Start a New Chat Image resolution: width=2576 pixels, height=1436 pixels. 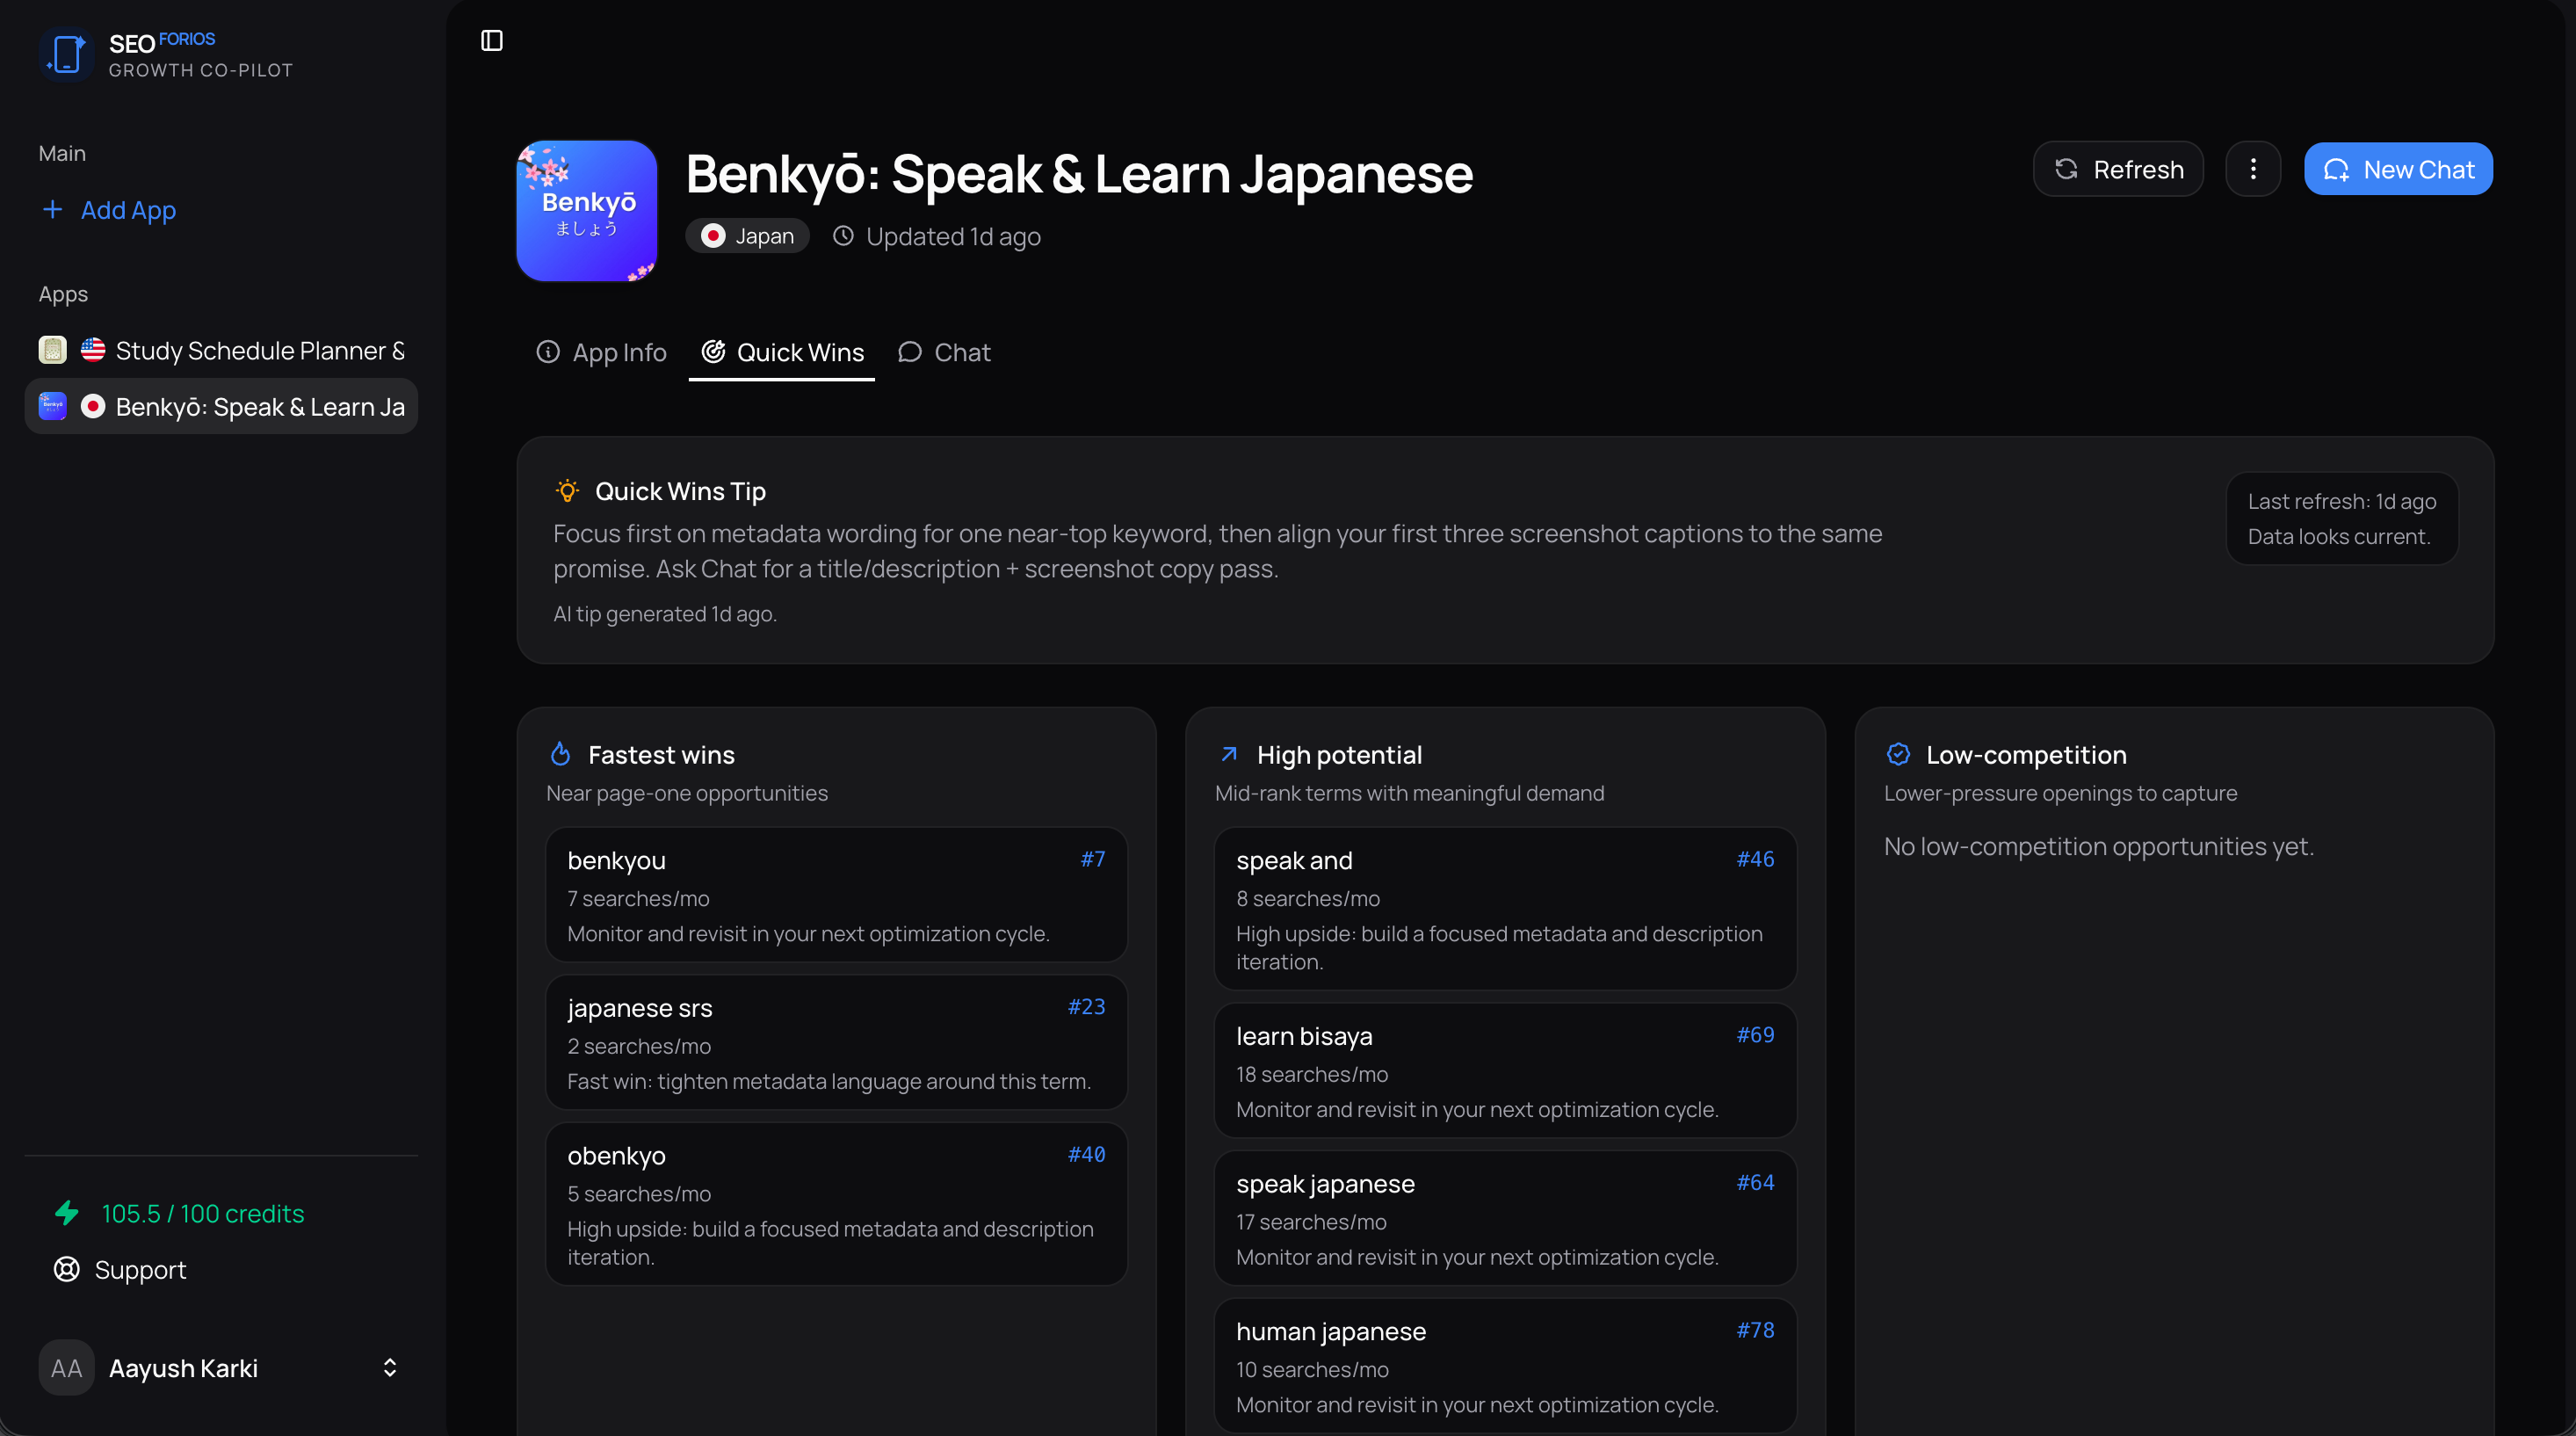pos(2397,169)
